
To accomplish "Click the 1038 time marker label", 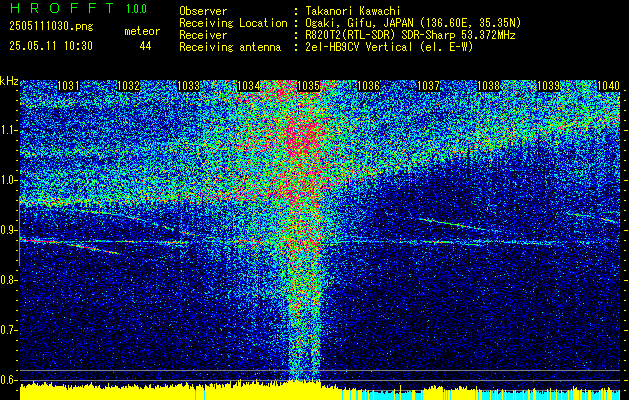I will [x=488, y=85].
